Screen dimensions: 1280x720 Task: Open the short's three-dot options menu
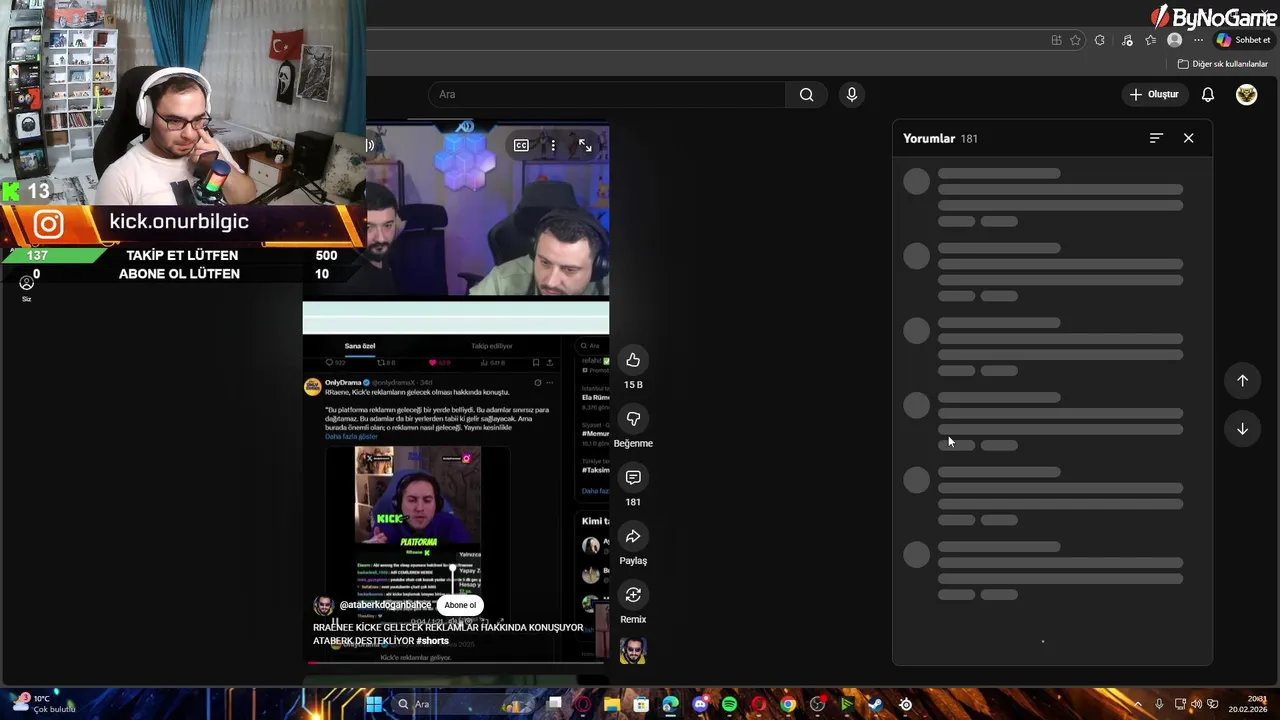[553, 145]
